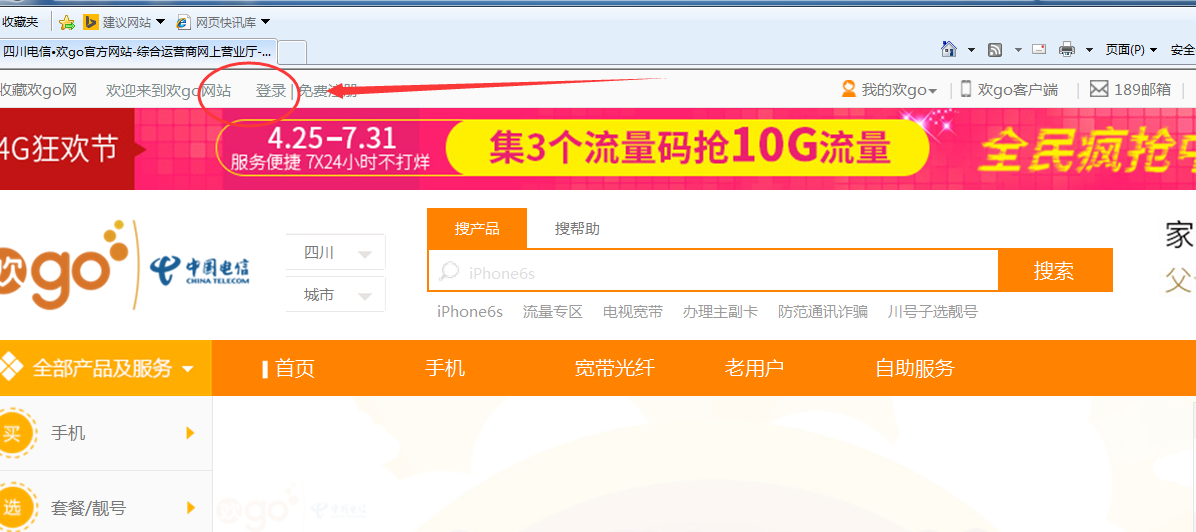Image resolution: width=1196 pixels, height=532 pixels.
Task: Click the iPhone6s hot keyword link
Action: (x=470, y=311)
